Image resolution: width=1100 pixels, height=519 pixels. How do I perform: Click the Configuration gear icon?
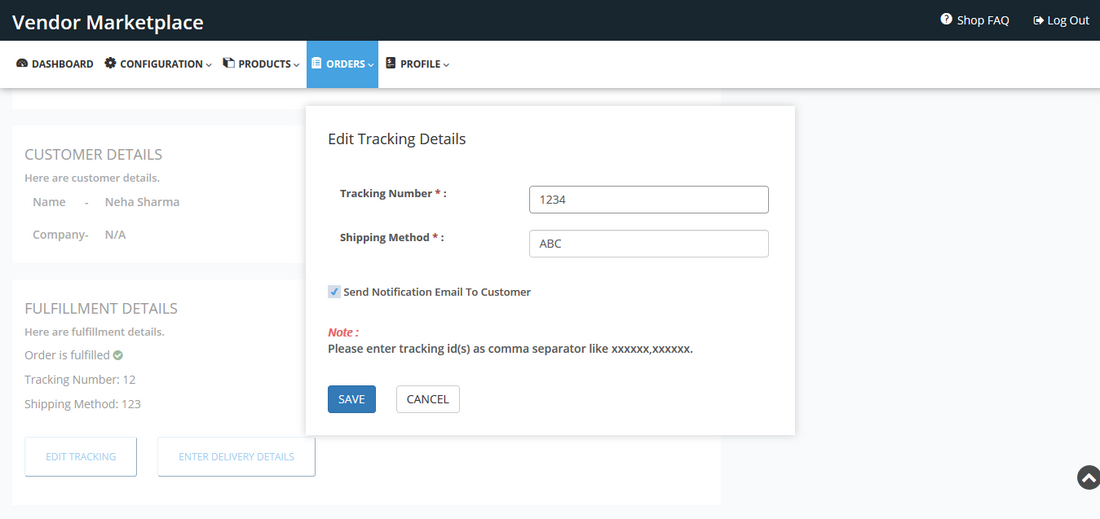[x=110, y=63]
